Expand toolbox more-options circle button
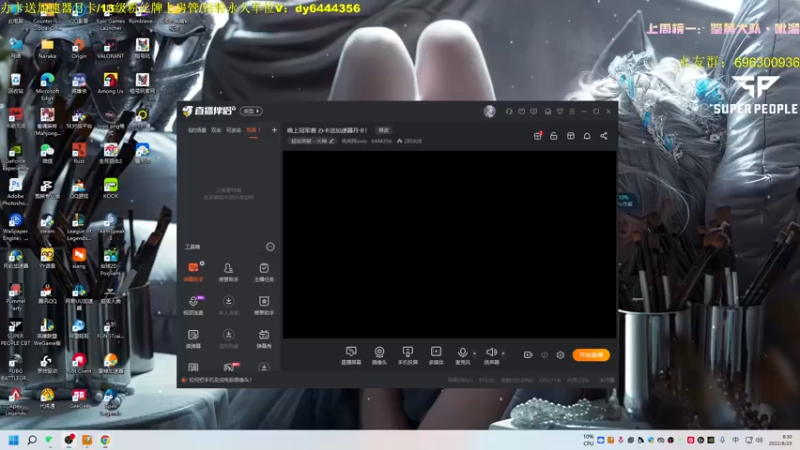800x450 pixels. point(270,247)
